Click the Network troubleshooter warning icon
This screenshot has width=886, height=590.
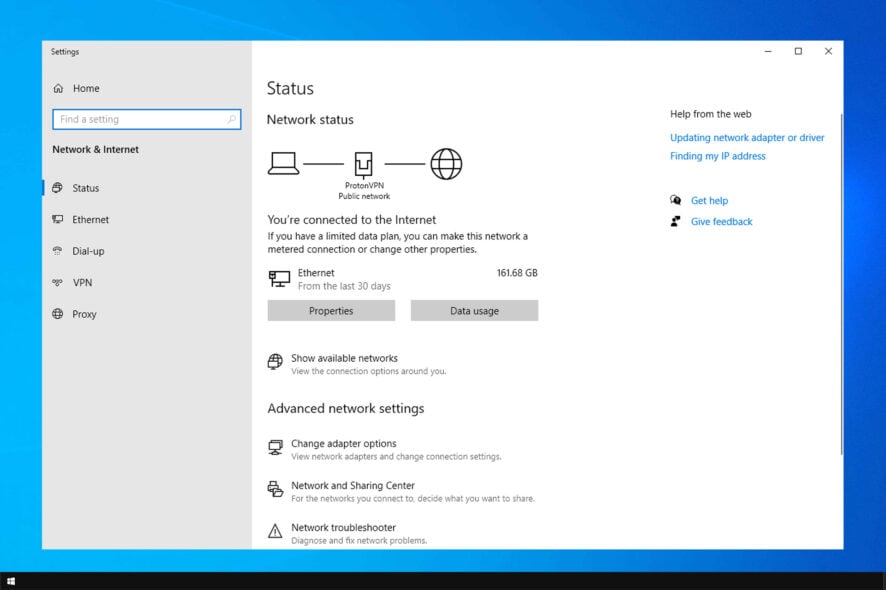coord(274,531)
